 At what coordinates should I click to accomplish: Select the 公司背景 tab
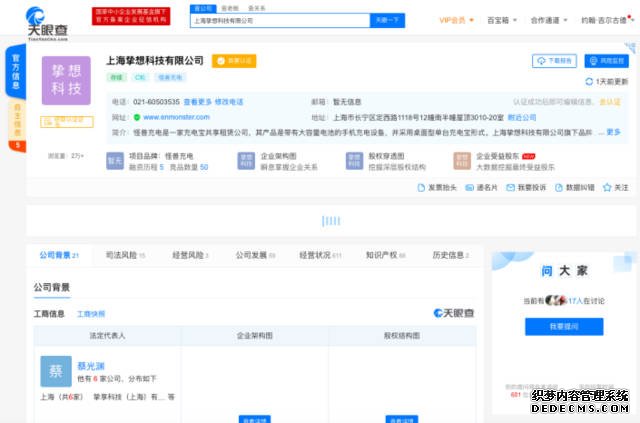tap(59, 255)
